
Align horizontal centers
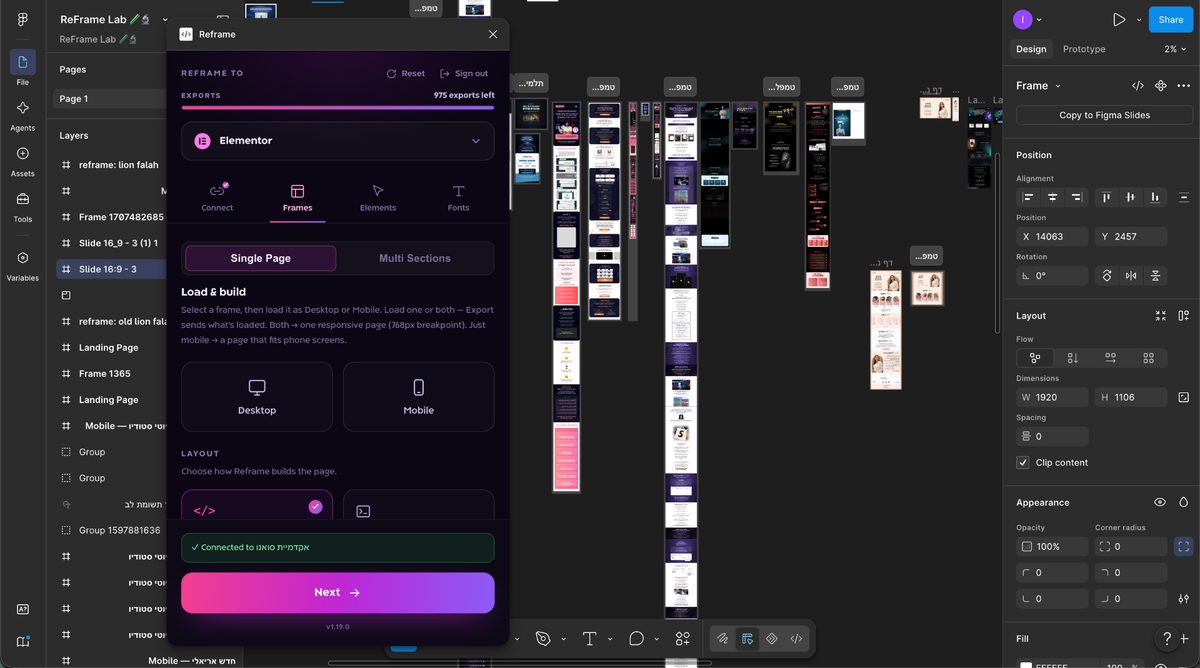tap(1053, 197)
